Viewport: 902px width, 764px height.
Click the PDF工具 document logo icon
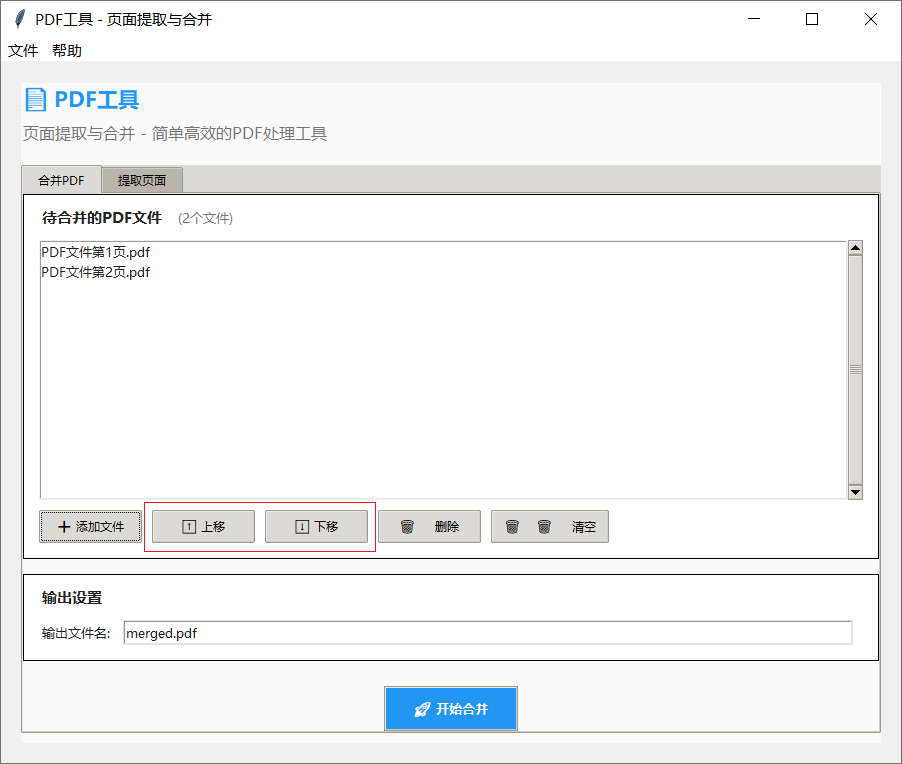click(37, 99)
